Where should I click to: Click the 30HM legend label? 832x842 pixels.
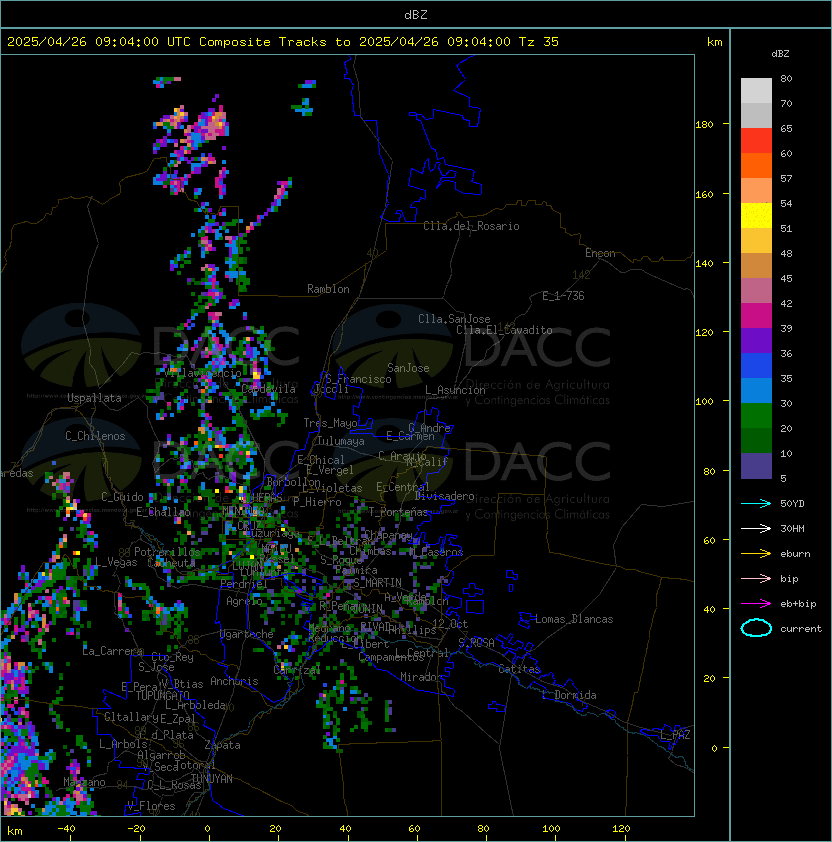(x=792, y=528)
